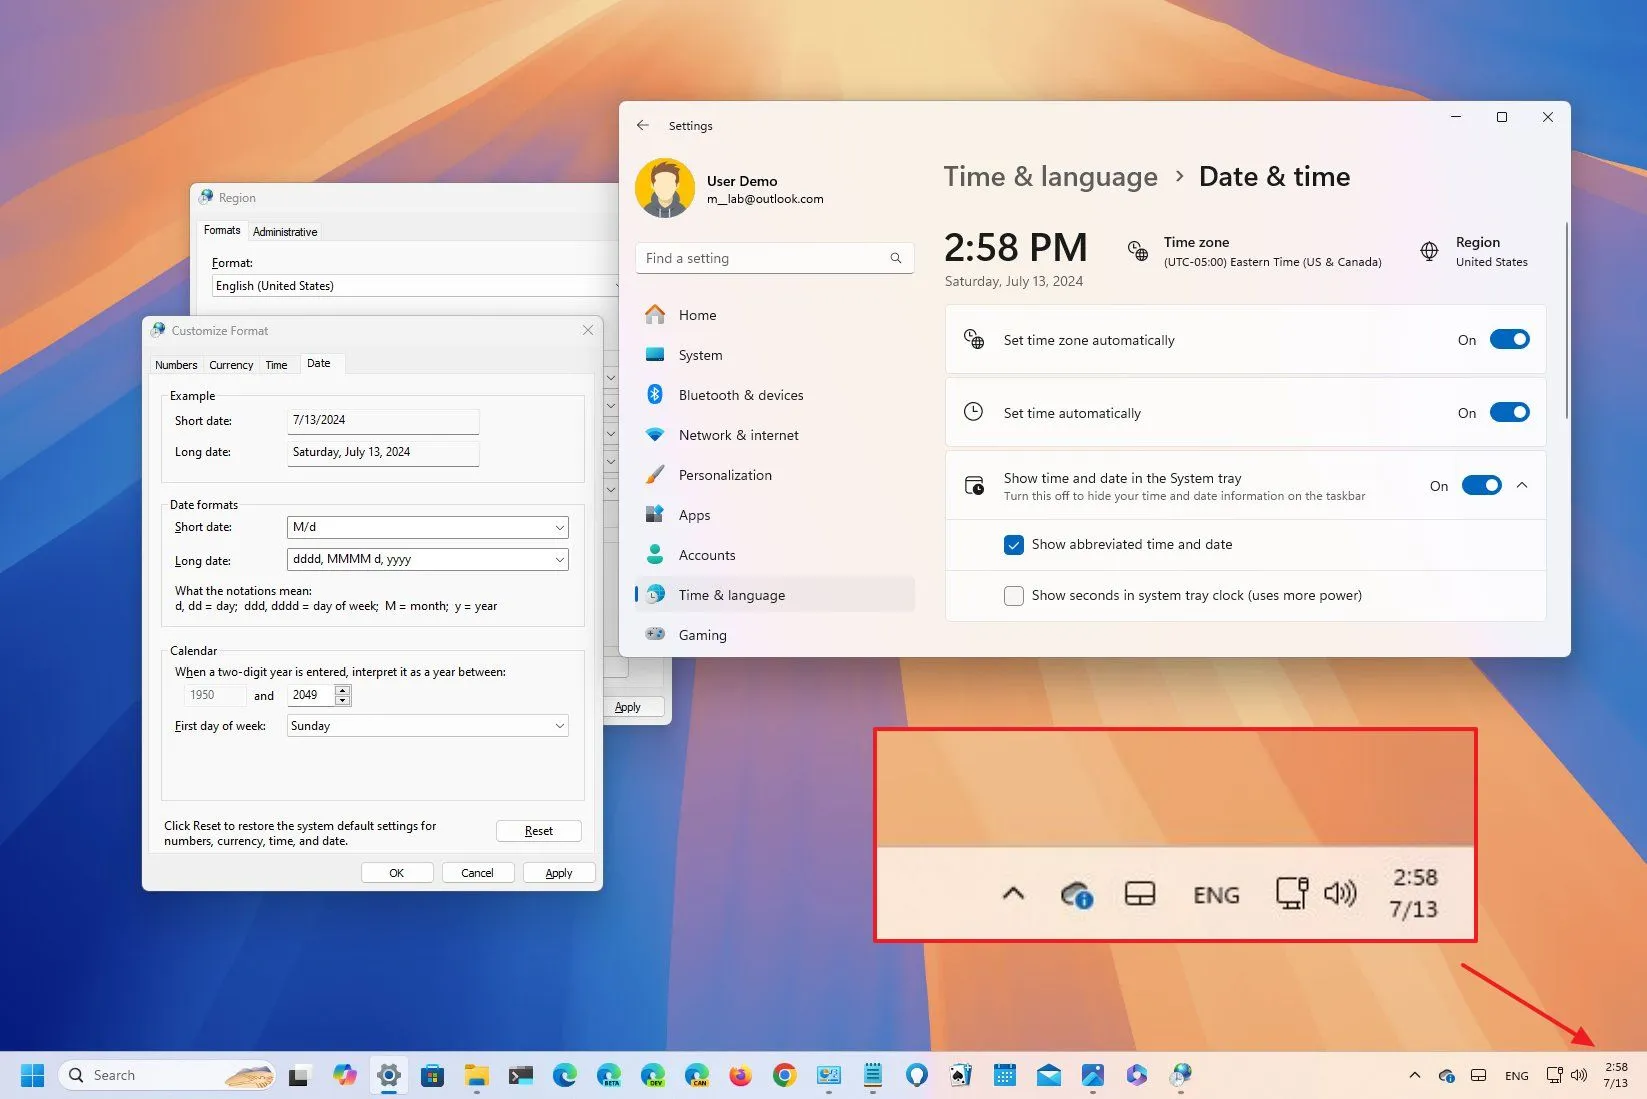This screenshot has height=1099, width=1647.
Task: Select Network & internet in Settings sidebar
Action: [738, 434]
